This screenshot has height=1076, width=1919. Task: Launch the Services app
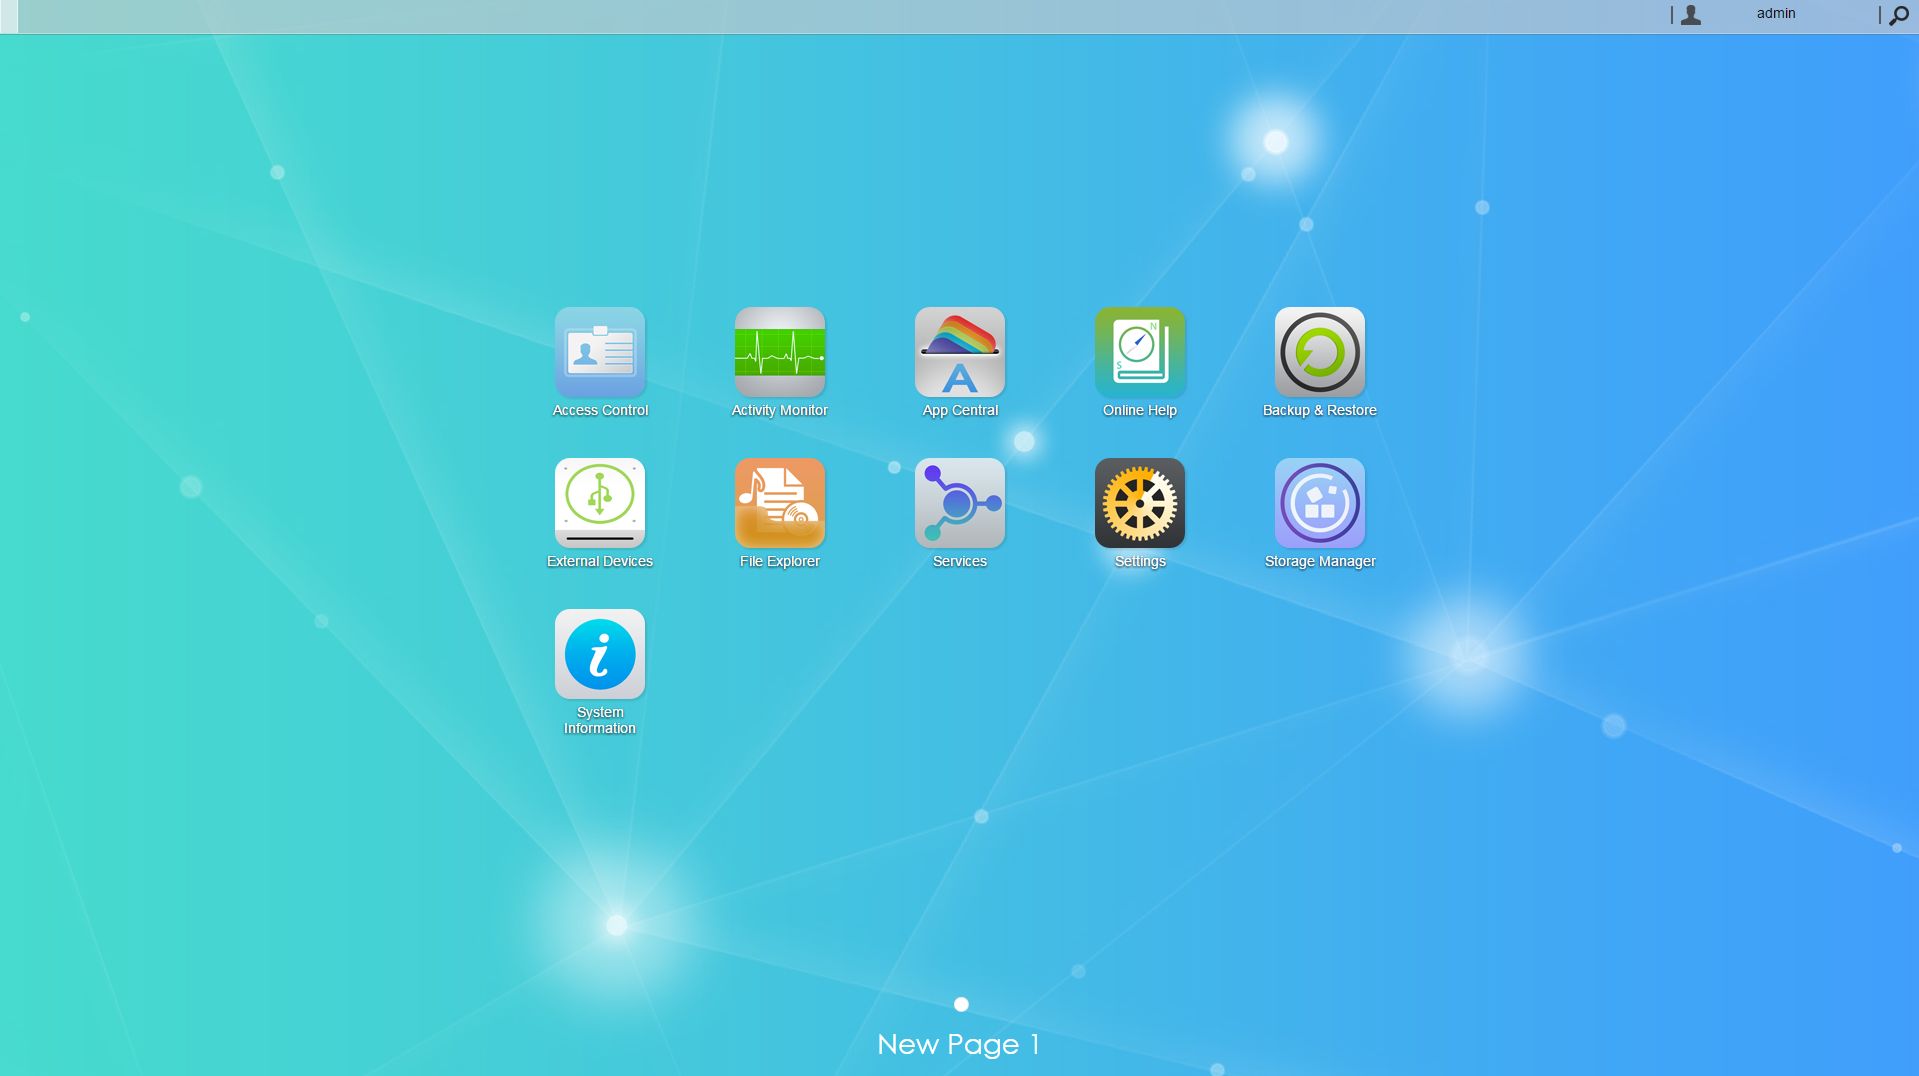click(959, 503)
